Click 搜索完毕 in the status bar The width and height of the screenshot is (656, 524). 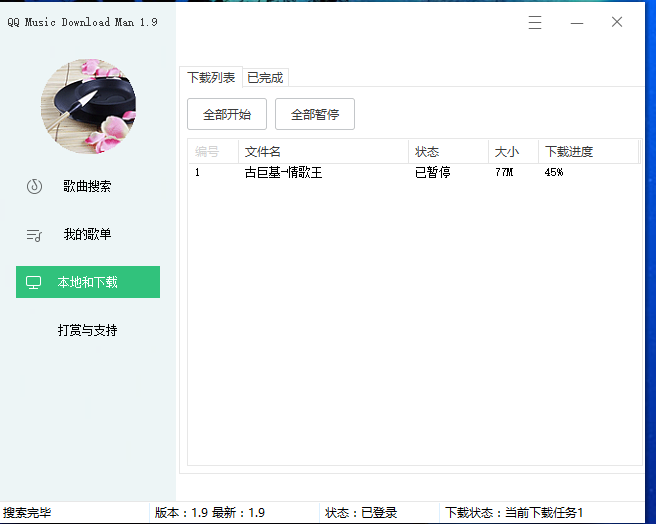(27, 513)
